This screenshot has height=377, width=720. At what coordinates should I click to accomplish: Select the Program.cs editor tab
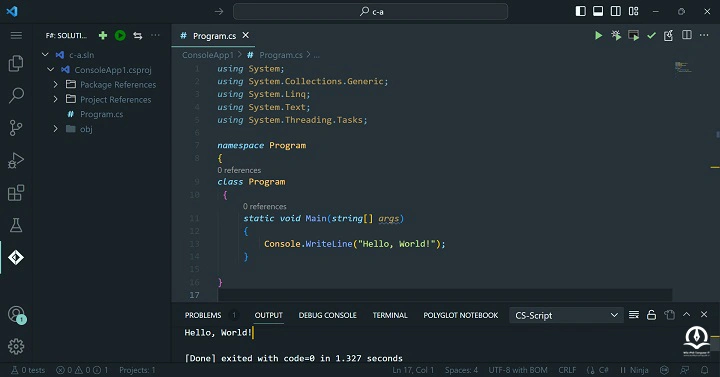point(214,35)
